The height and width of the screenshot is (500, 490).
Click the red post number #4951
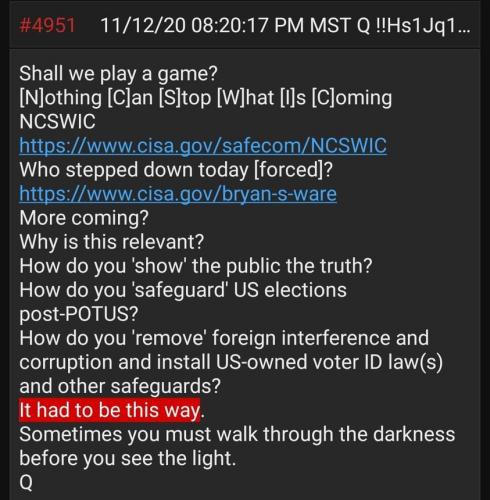point(47,25)
